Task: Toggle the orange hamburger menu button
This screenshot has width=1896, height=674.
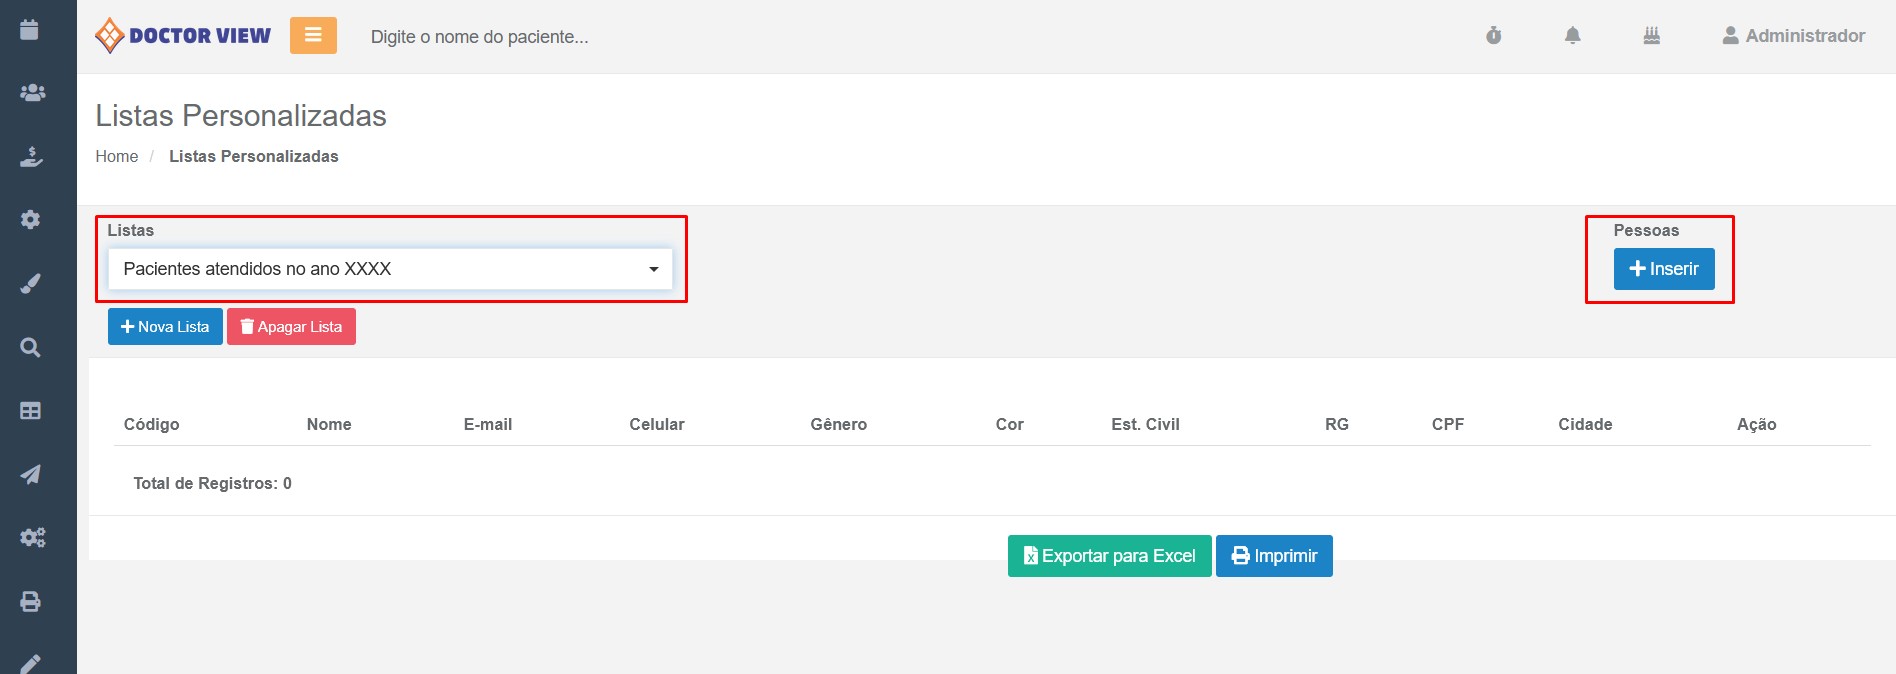Action: 313,35
